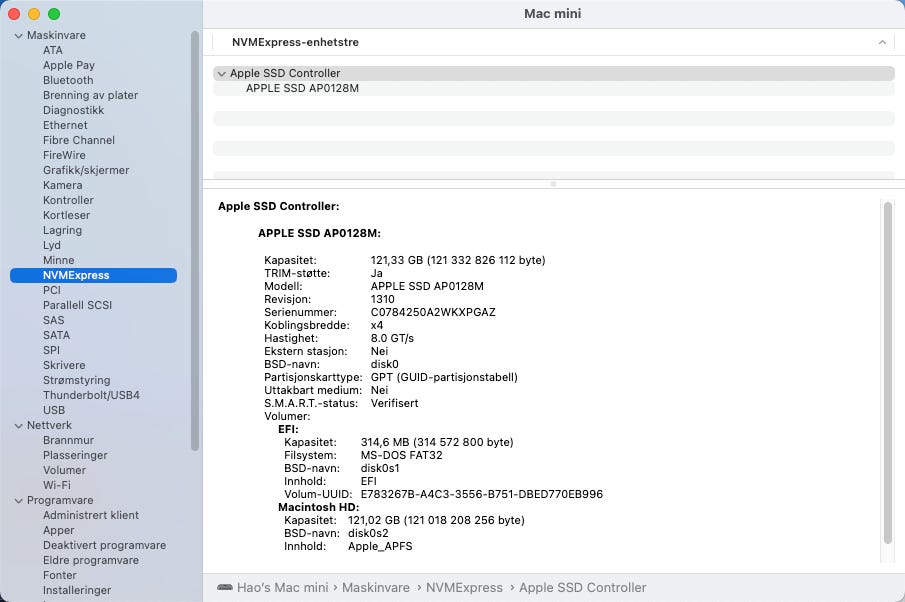Select the highlighted NVMExpress item
The image size is (905, 602).
94,275
